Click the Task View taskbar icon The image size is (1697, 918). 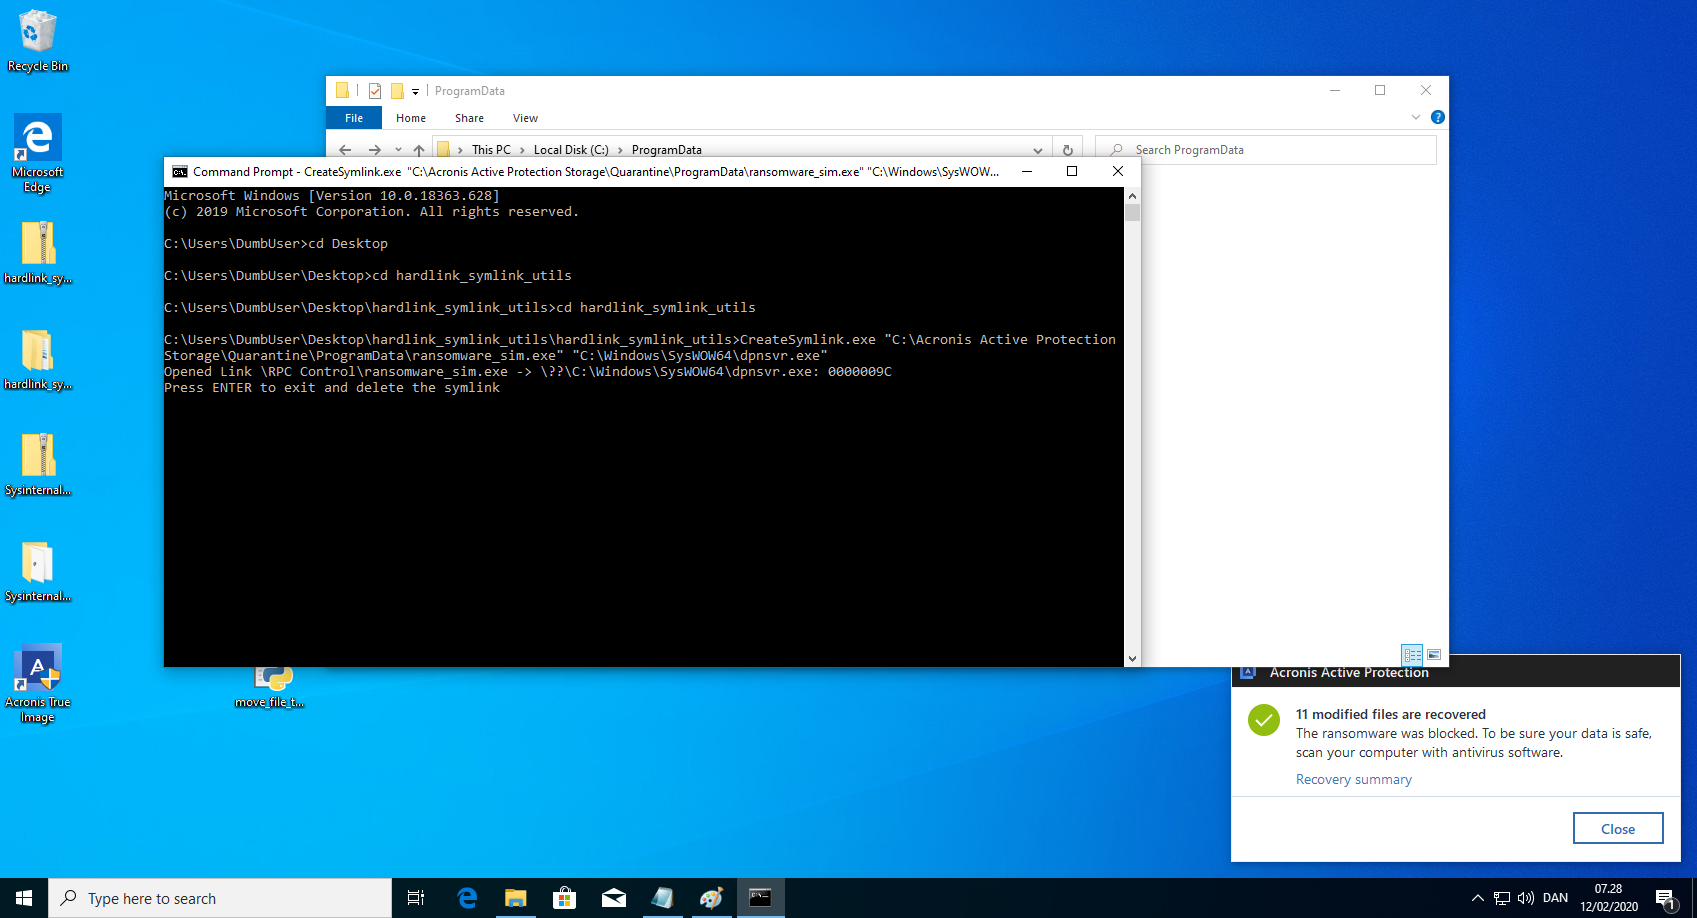[416, 898]
